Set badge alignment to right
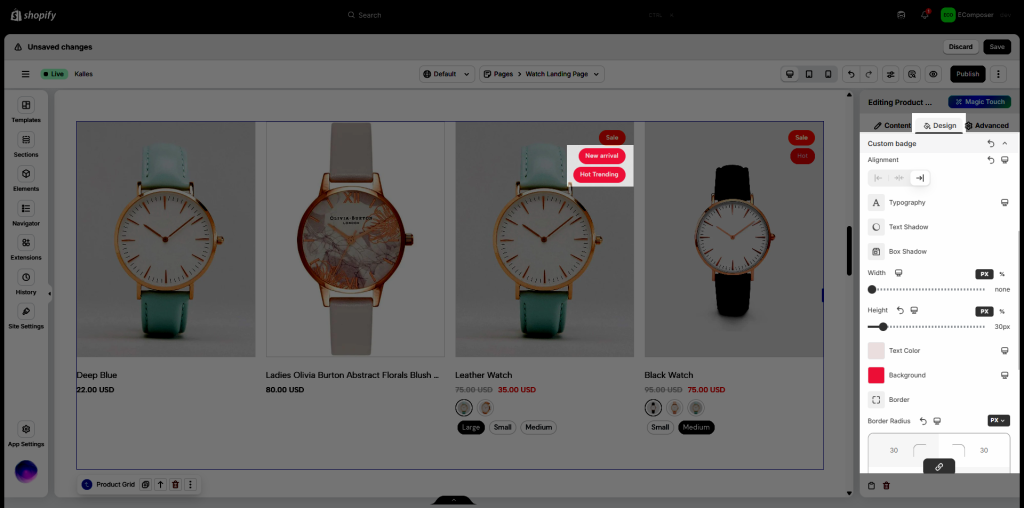This screenshot has width=1024, height=508. pyautogui.click(x=920, y=178)
